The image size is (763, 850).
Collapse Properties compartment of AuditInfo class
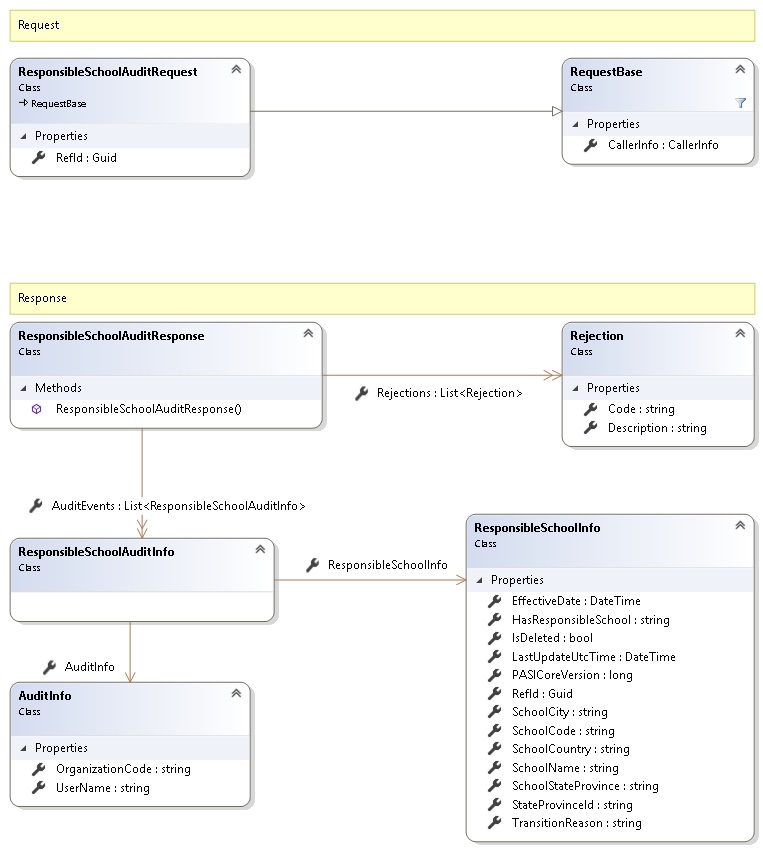tap(23, 748)
